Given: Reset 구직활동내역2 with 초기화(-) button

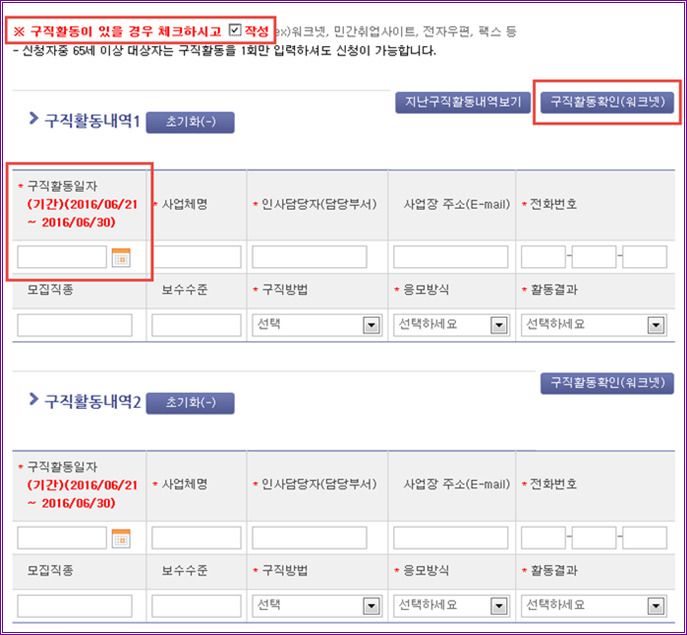Looking at the screenshot, I should tap(190, 403).
